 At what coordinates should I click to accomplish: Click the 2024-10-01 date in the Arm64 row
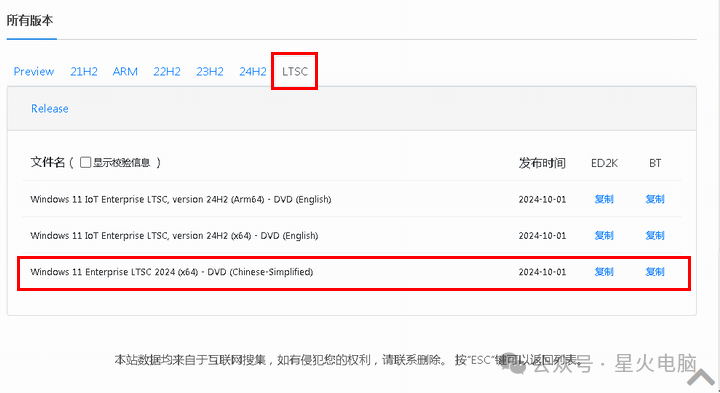(x=542, y=199)
